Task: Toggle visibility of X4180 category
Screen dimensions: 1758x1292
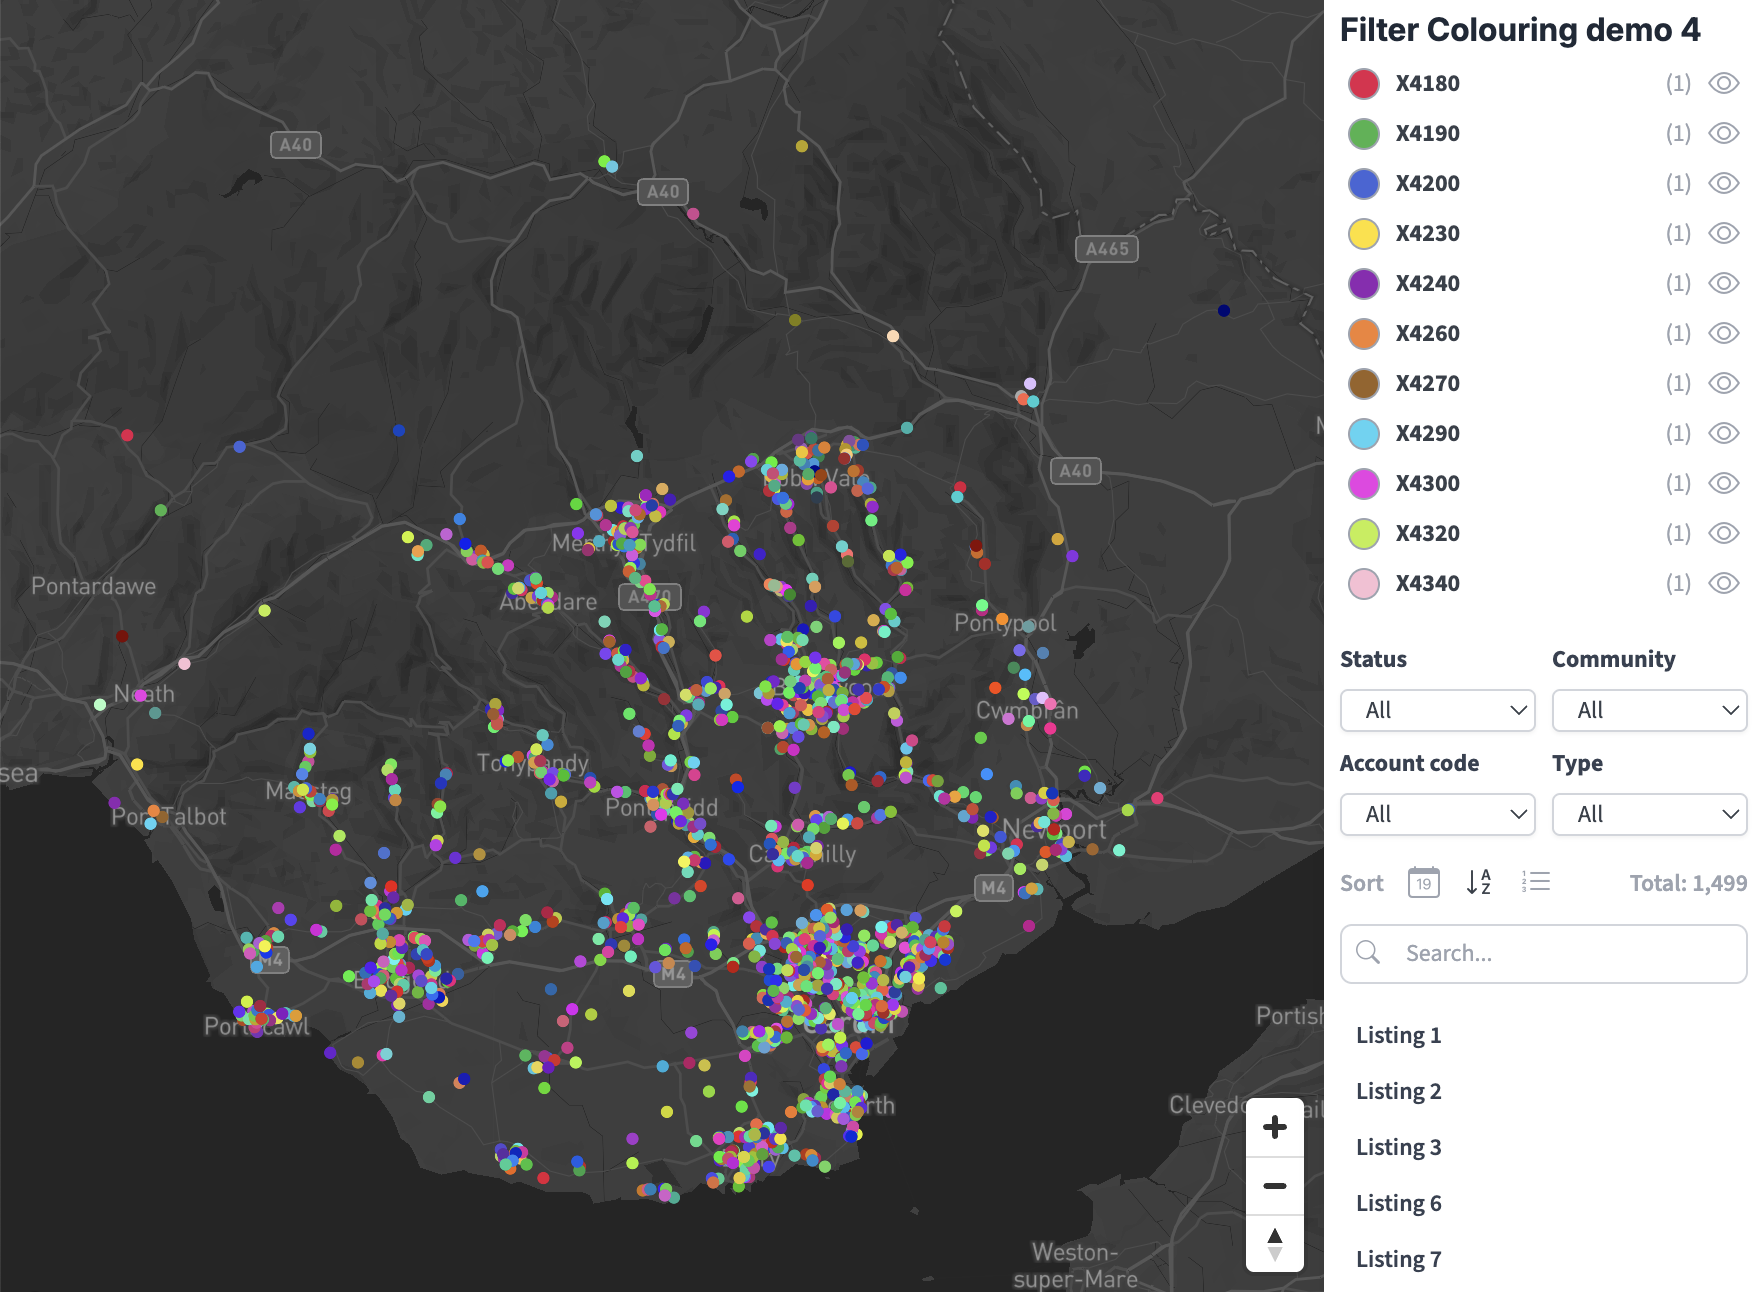Action: 1723,83
